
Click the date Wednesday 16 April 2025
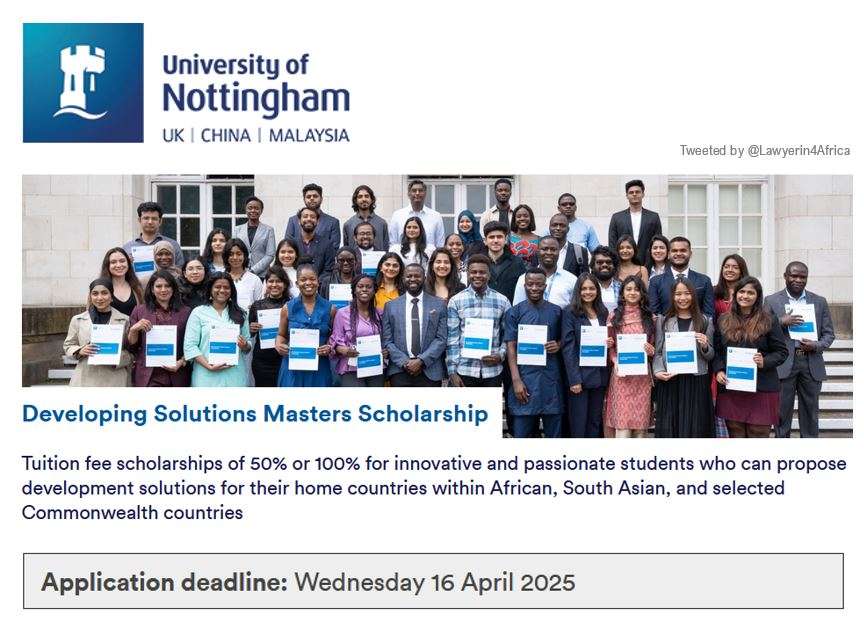pyautogui.click(x=435, y=582)
